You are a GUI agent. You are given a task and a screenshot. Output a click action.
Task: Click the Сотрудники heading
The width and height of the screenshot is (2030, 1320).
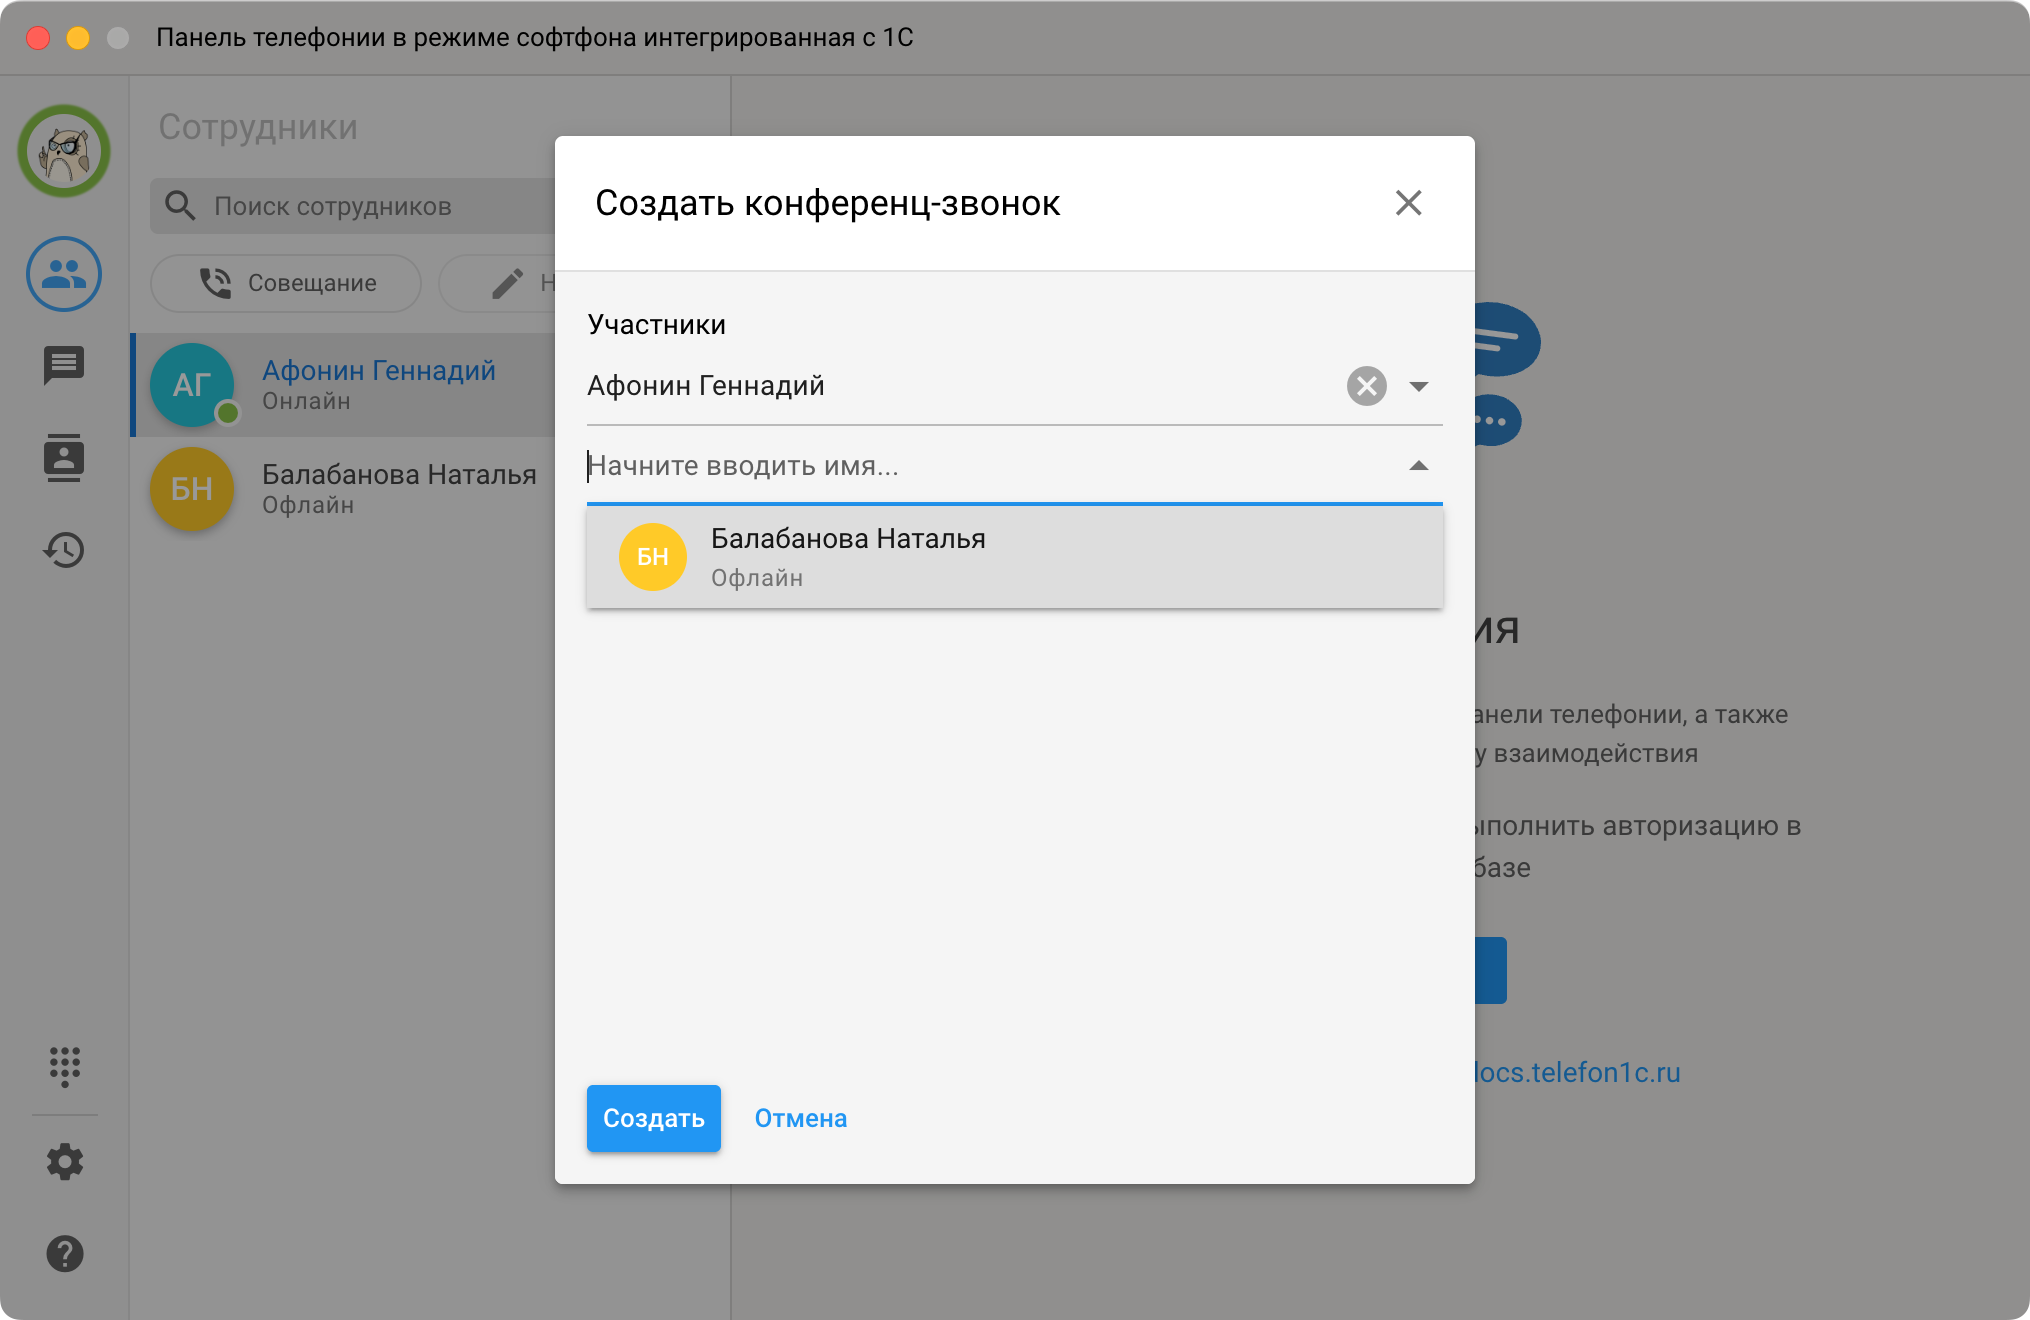coord(258,127)
